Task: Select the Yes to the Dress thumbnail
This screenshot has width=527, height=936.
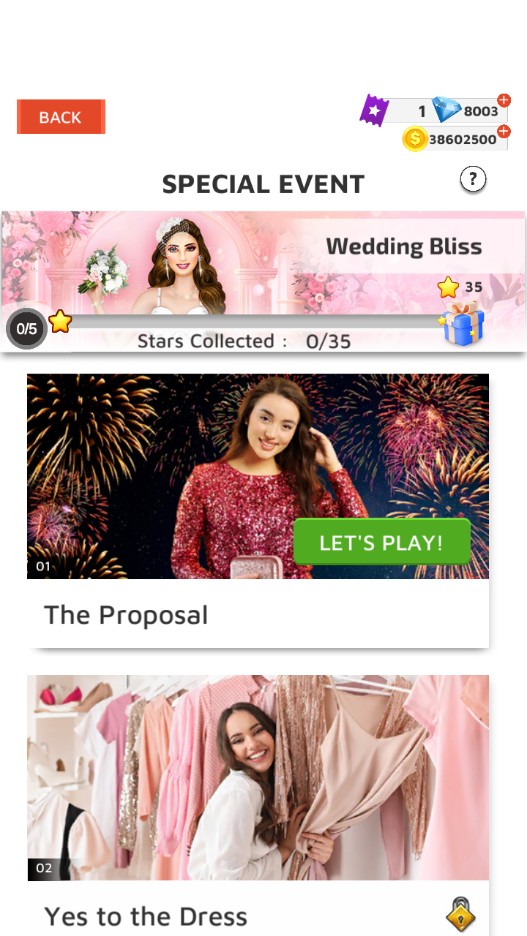Action: (258, 778)
